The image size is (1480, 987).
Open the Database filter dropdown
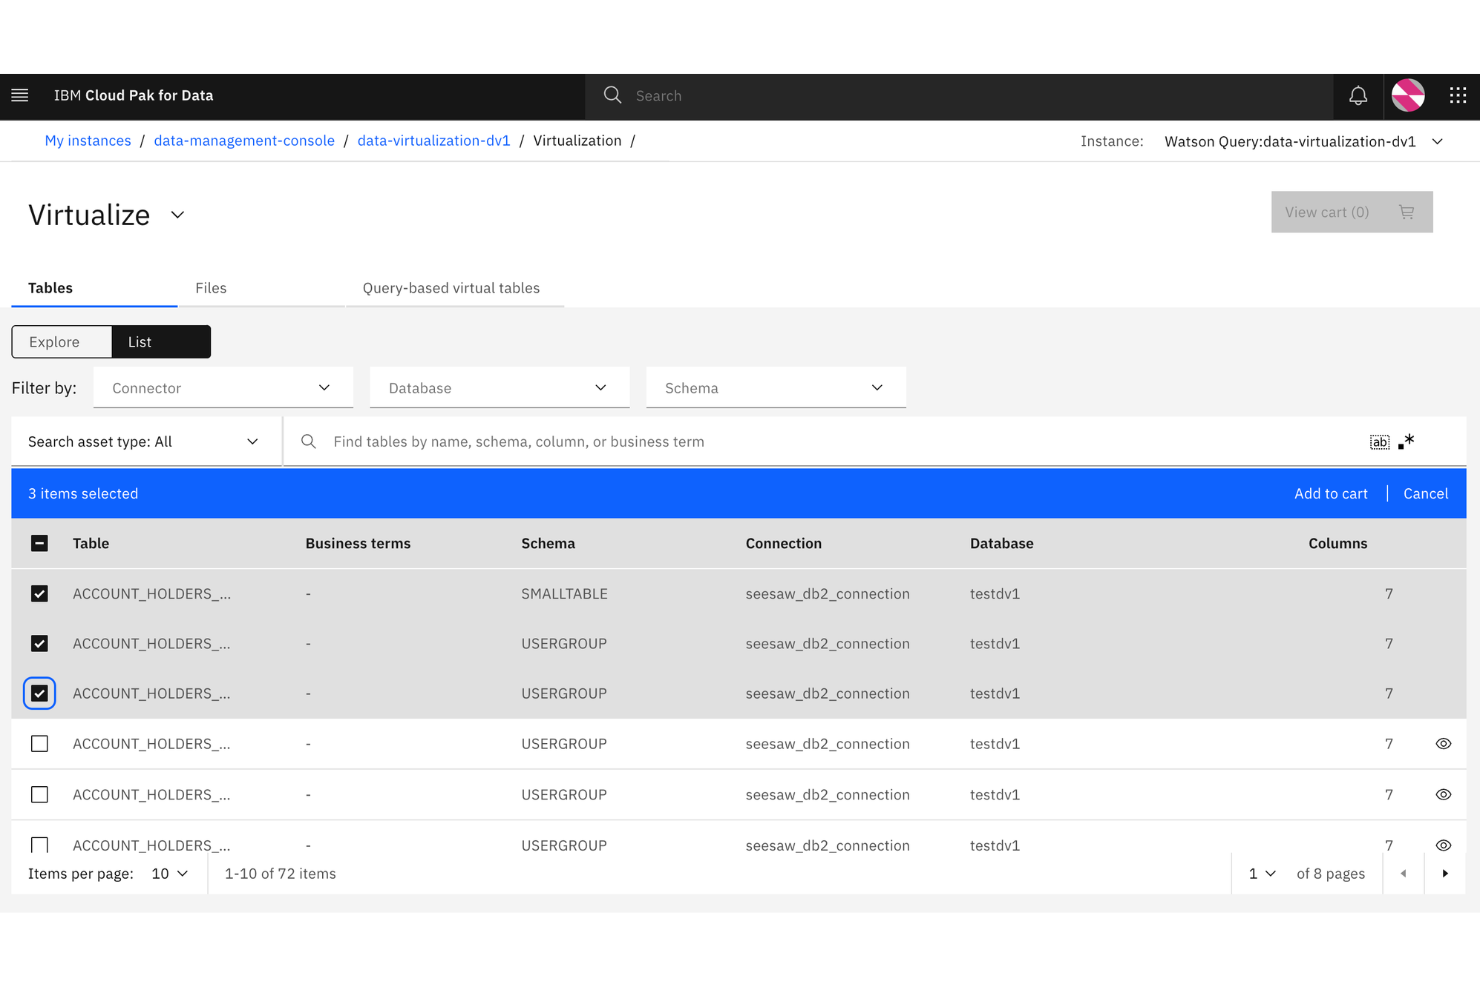[500, 388]
